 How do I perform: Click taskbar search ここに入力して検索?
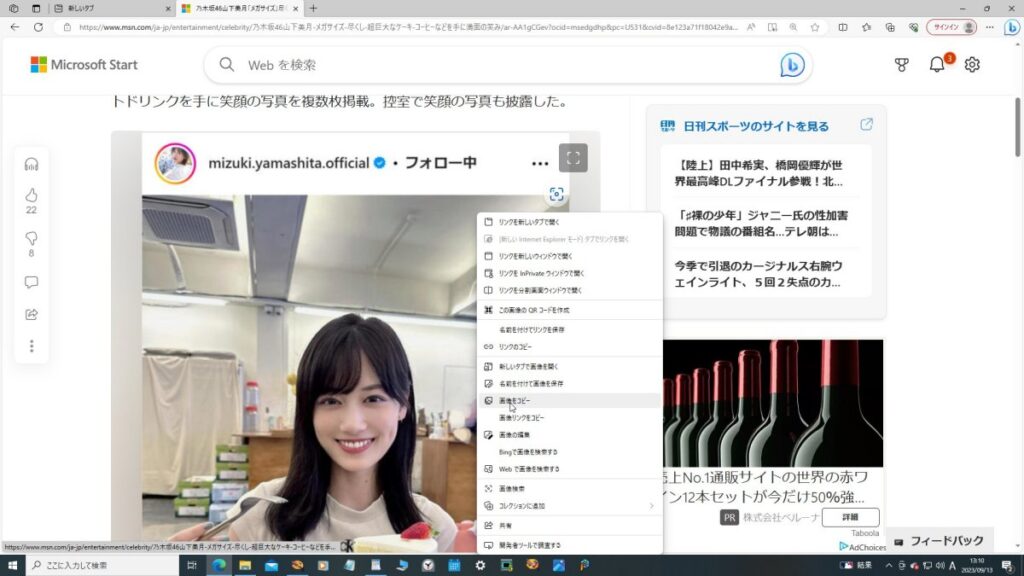pyautogui.click(x=103, y=565)
